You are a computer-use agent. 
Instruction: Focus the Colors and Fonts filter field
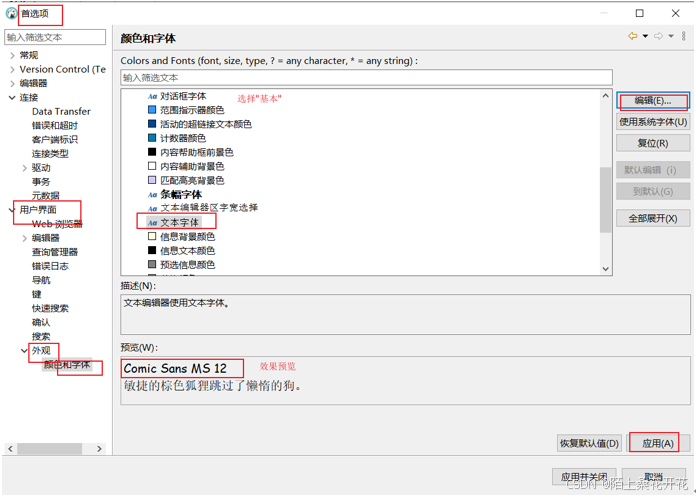366,78
